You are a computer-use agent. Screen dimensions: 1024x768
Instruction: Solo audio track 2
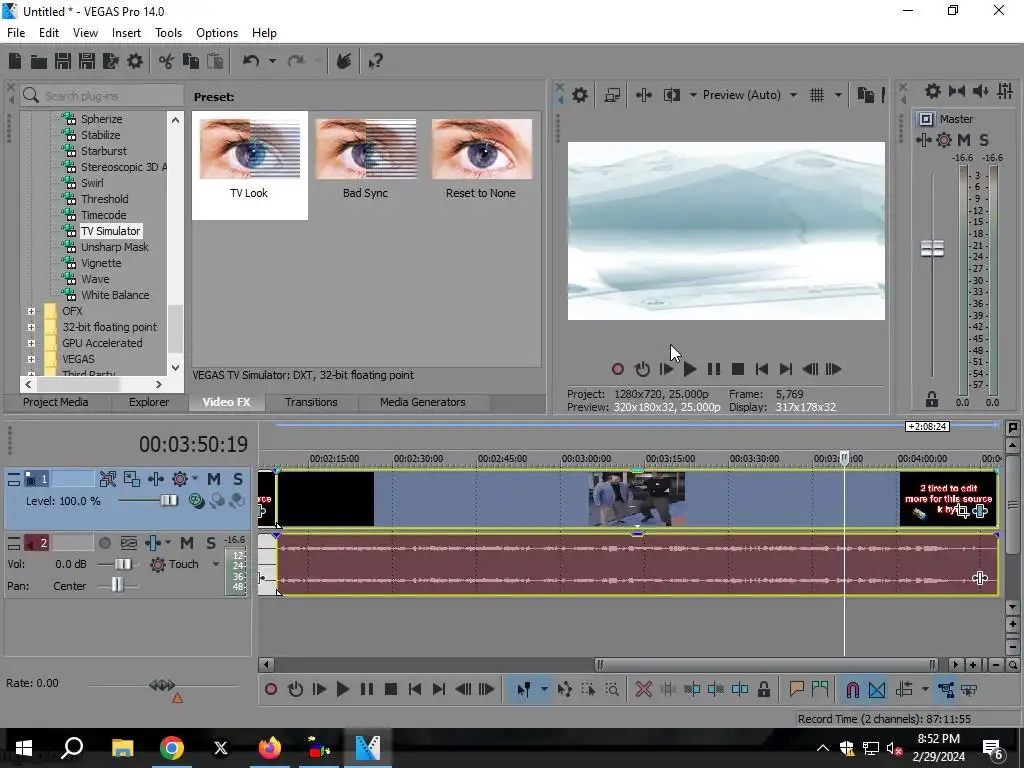point(210,543)
